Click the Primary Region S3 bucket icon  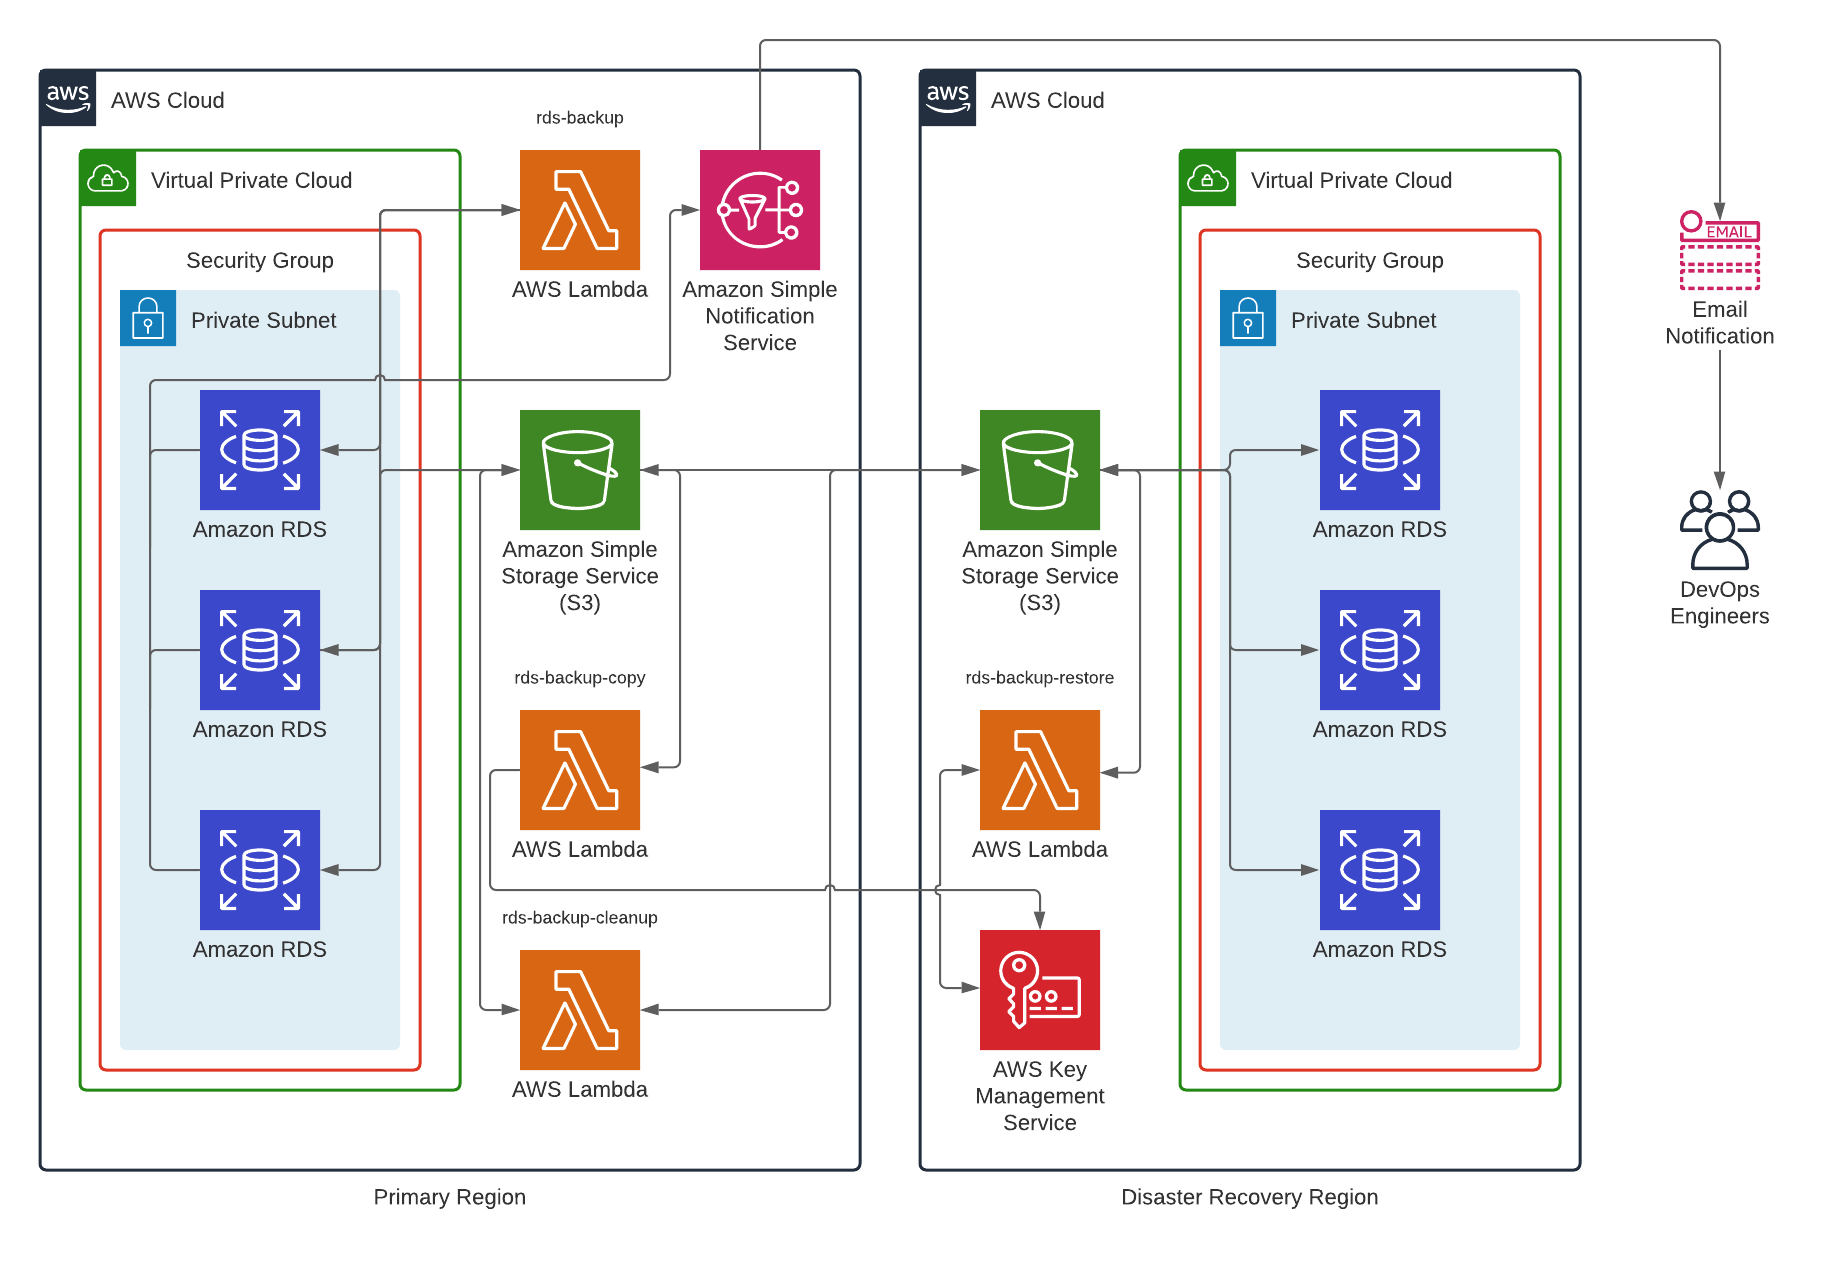tap(580, 470)
